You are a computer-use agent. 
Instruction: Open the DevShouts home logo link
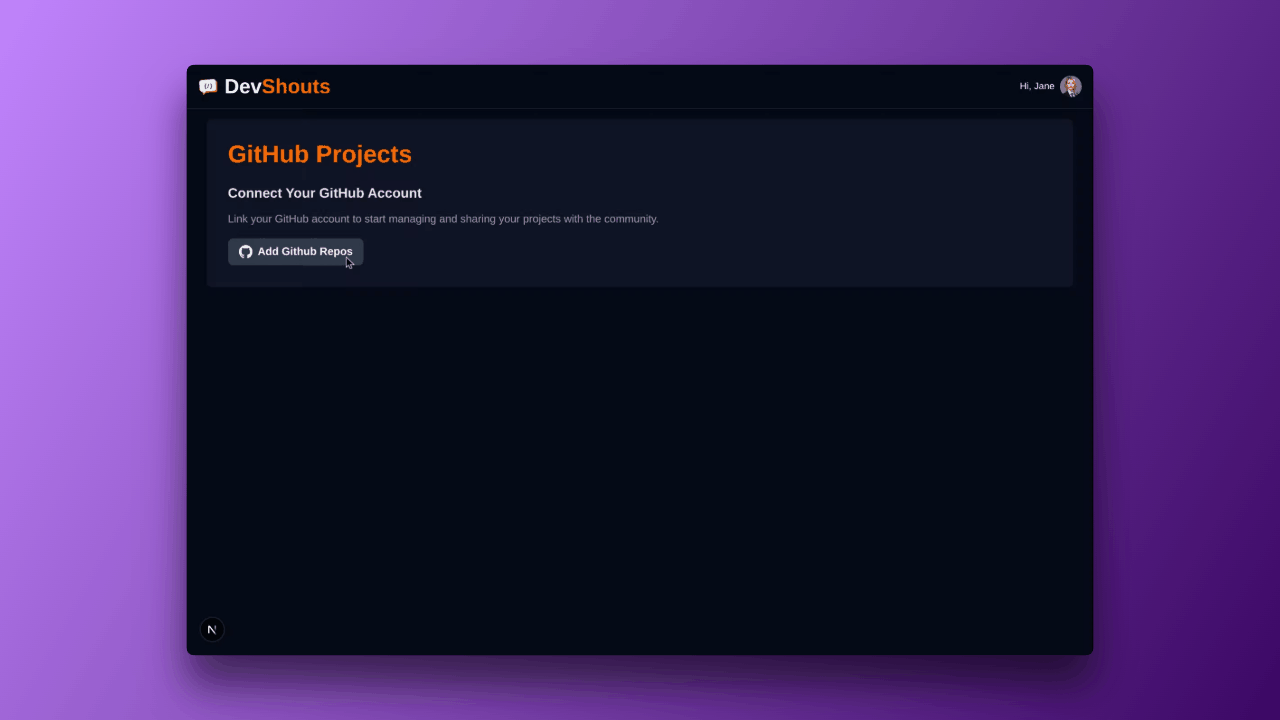[x=265, y=87]
